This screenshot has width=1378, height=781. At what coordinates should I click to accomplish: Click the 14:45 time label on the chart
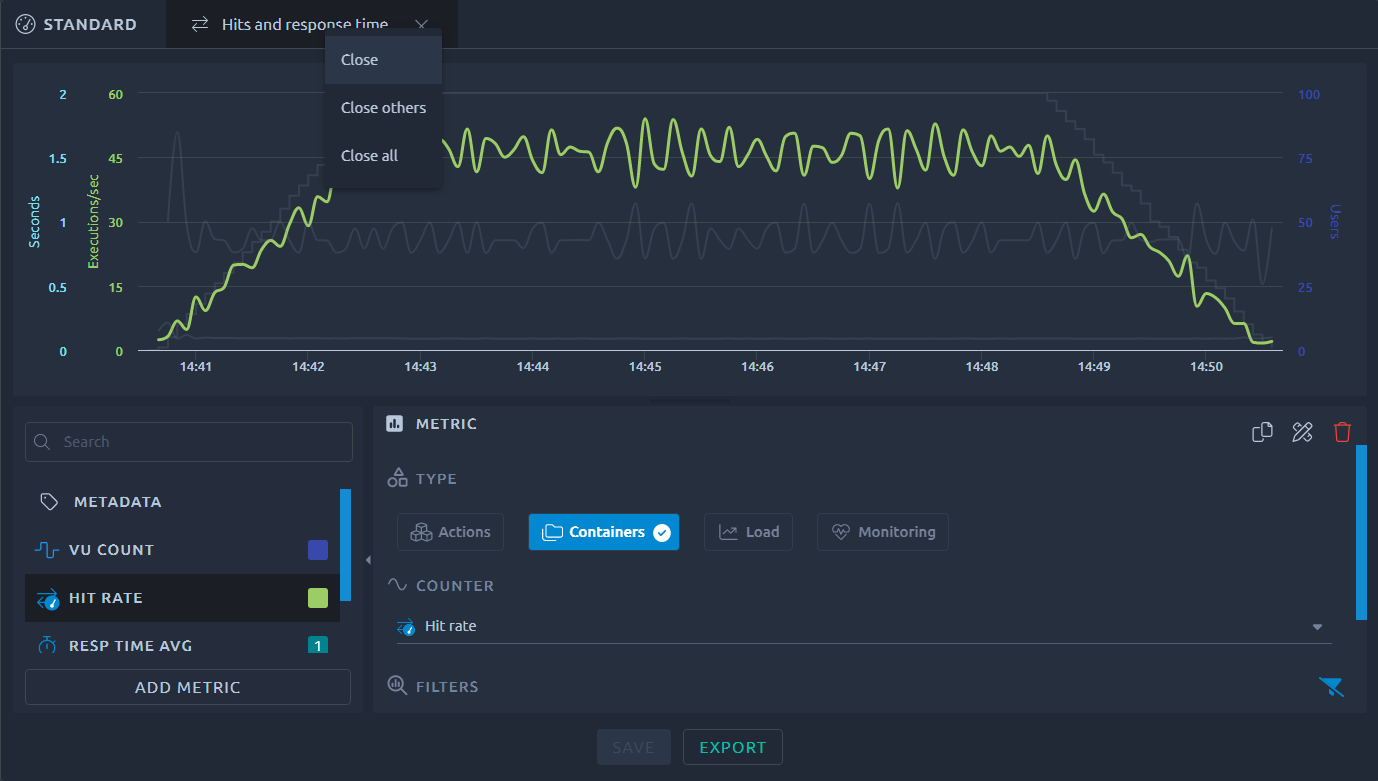click(645, 367)
